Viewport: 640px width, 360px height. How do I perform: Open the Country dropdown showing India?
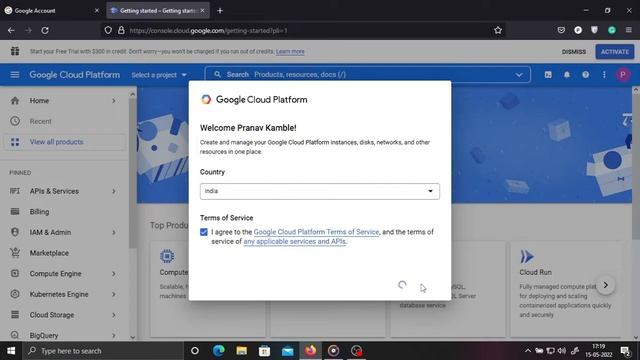(x=320, y=191)
